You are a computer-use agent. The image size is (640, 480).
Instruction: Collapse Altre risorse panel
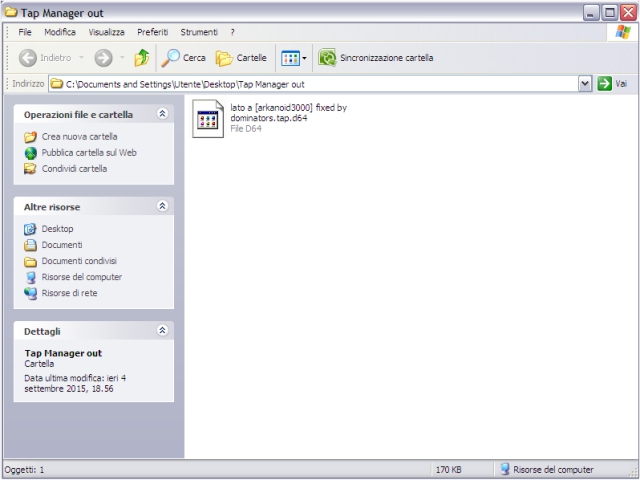pos(162,206)
